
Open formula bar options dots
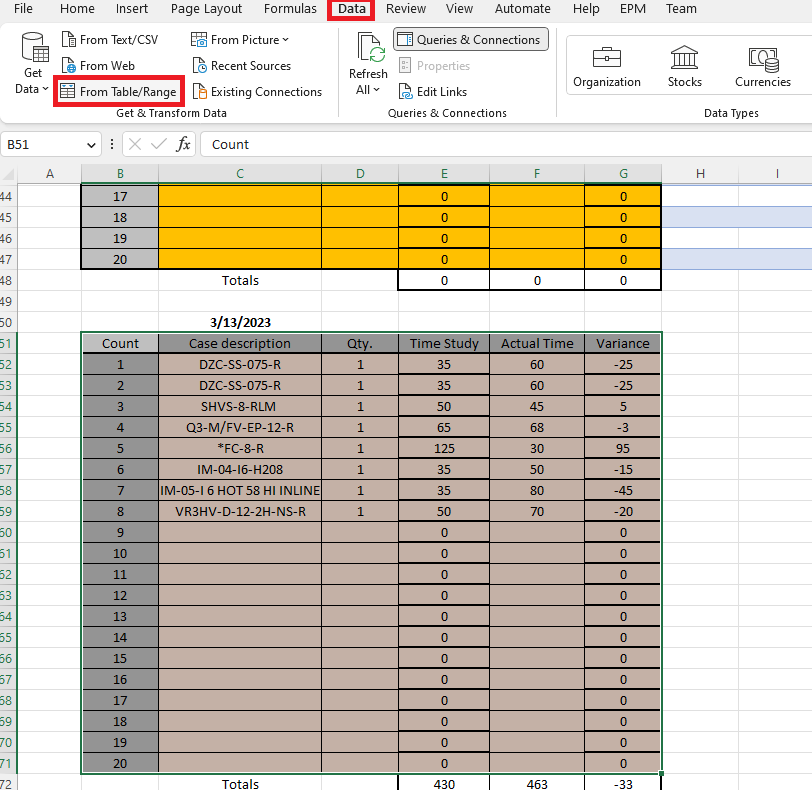112,144
